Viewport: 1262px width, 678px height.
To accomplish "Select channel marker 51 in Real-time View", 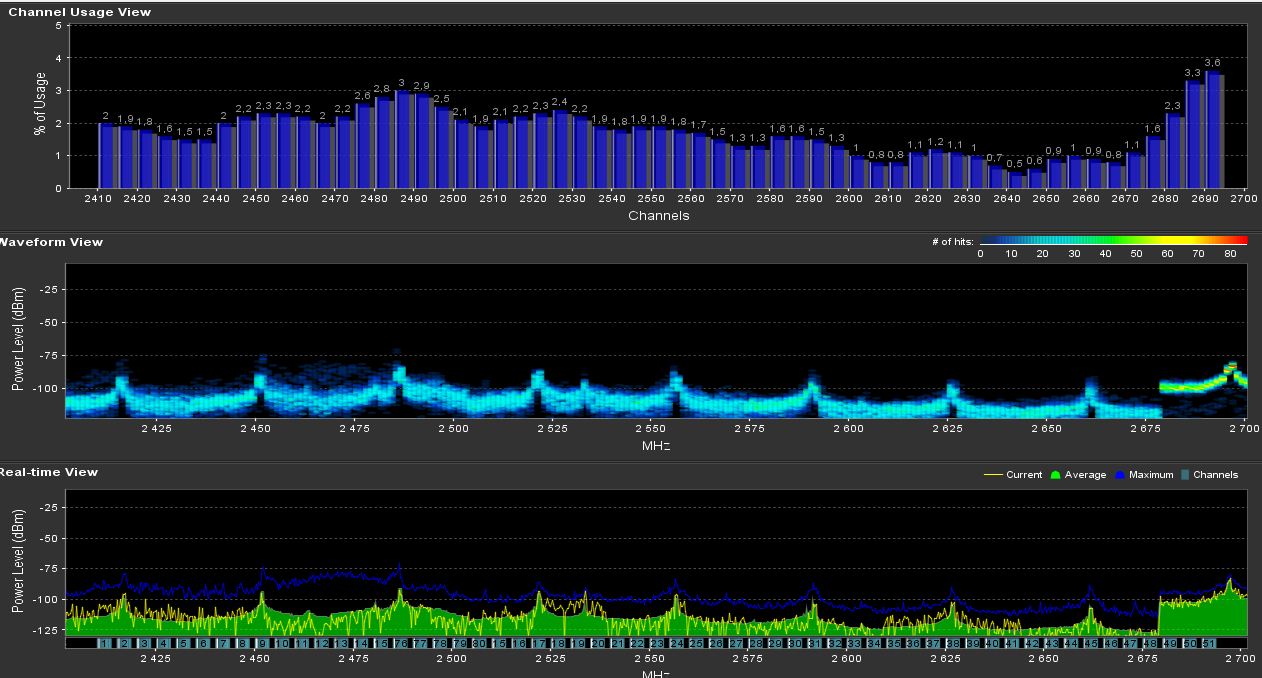I will pos(1210,643).
